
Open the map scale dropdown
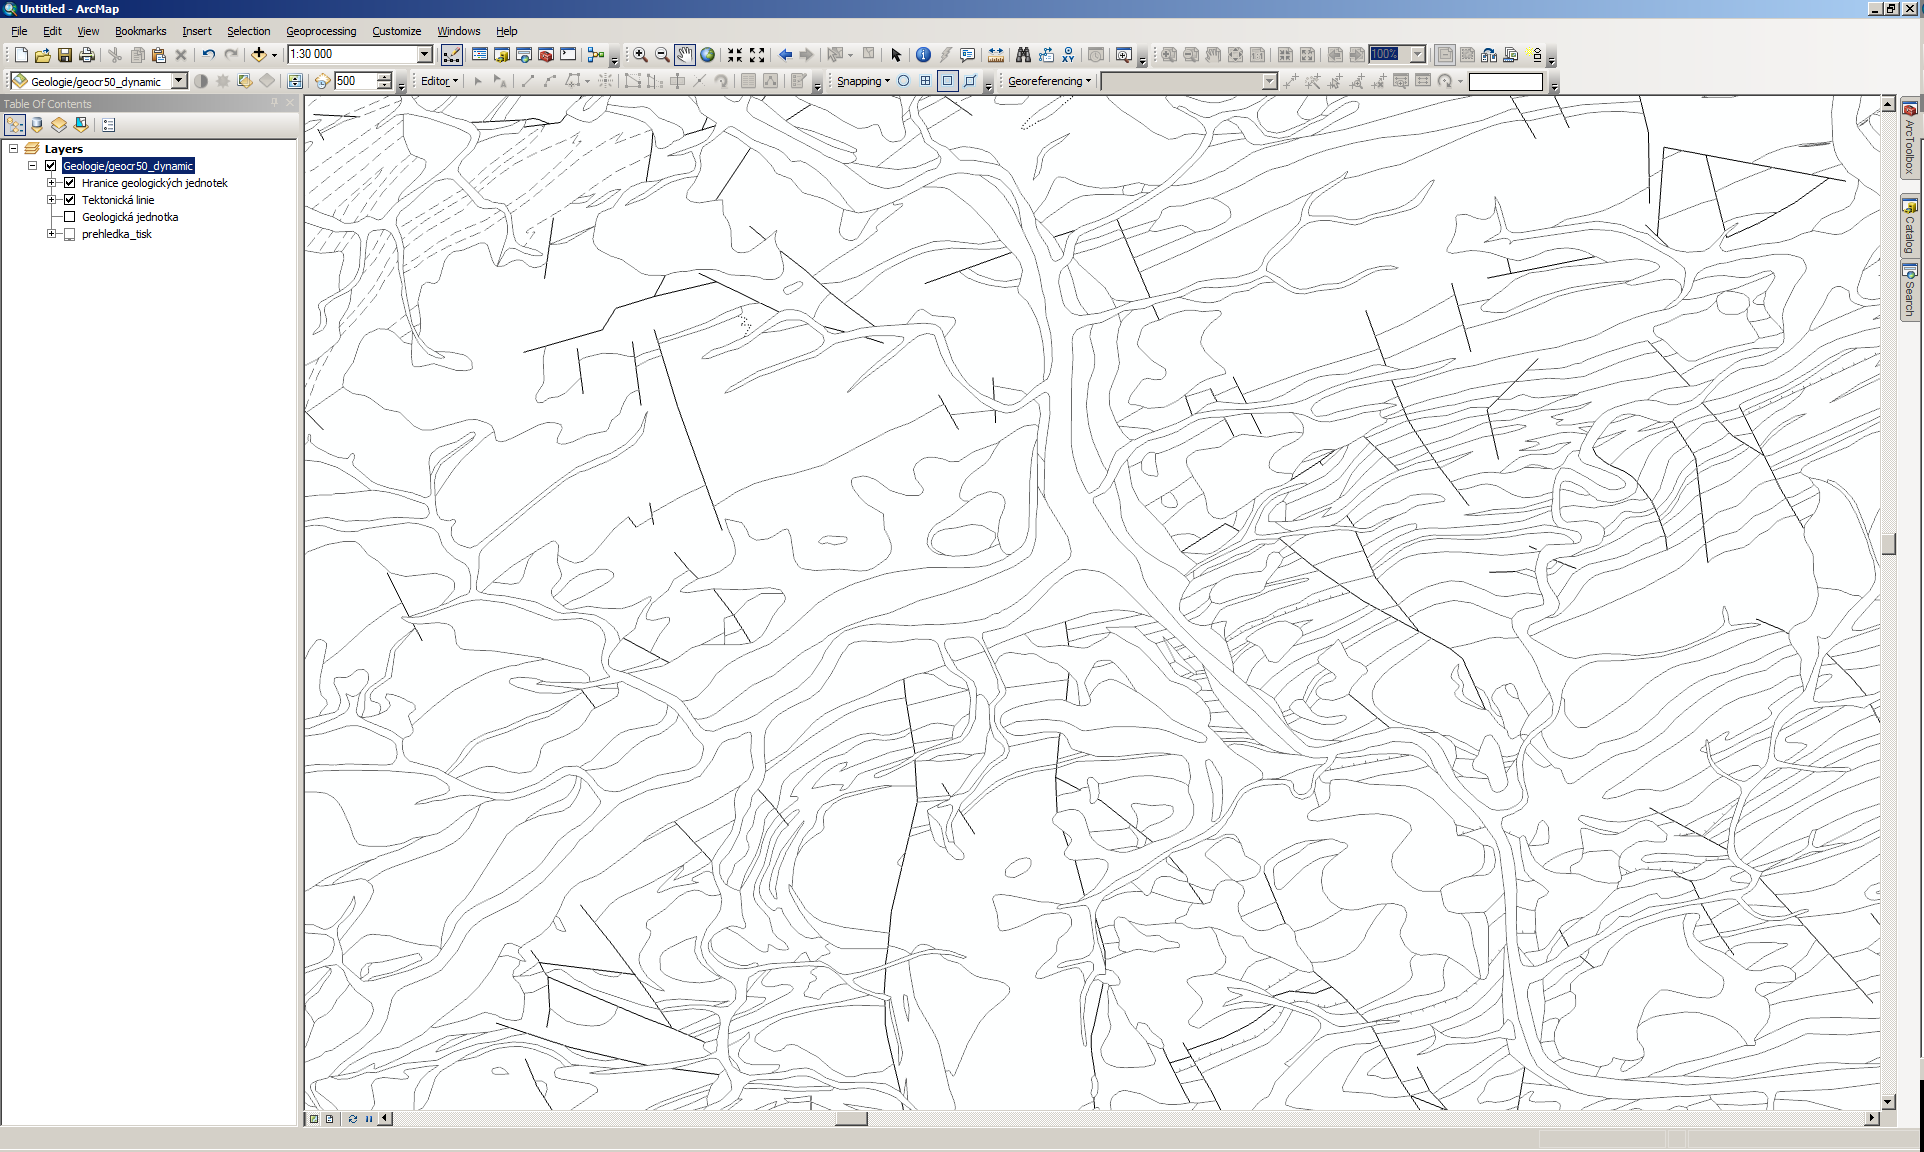(425, 54)
